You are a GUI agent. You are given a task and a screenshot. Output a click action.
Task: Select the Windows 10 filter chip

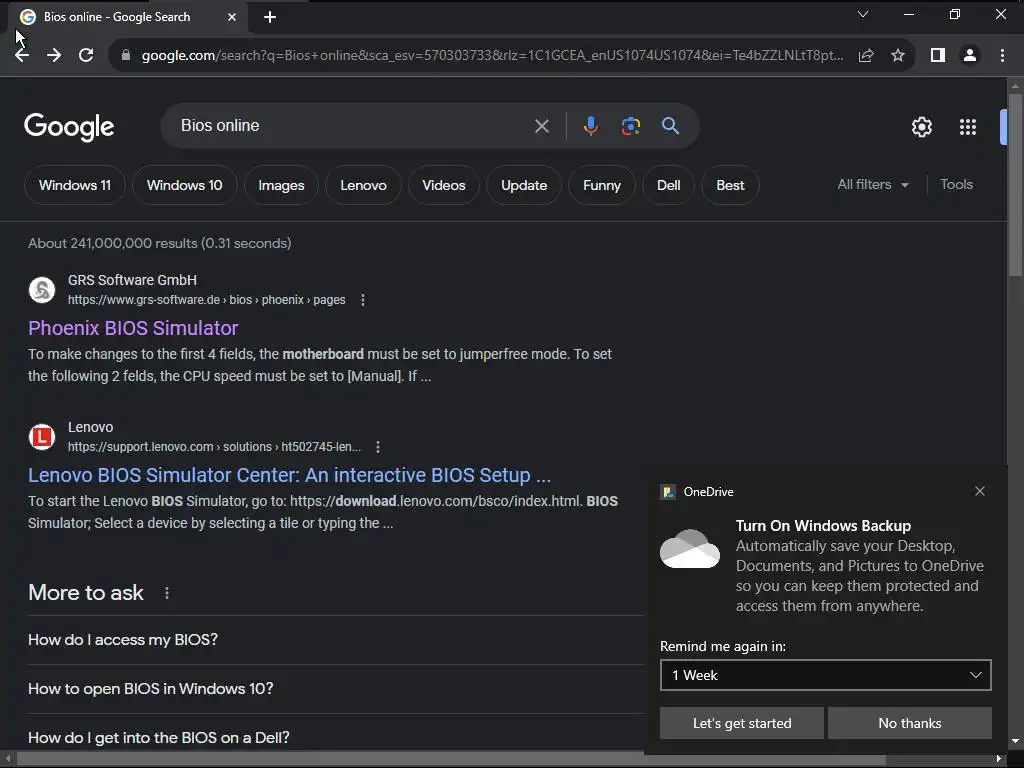184,185
